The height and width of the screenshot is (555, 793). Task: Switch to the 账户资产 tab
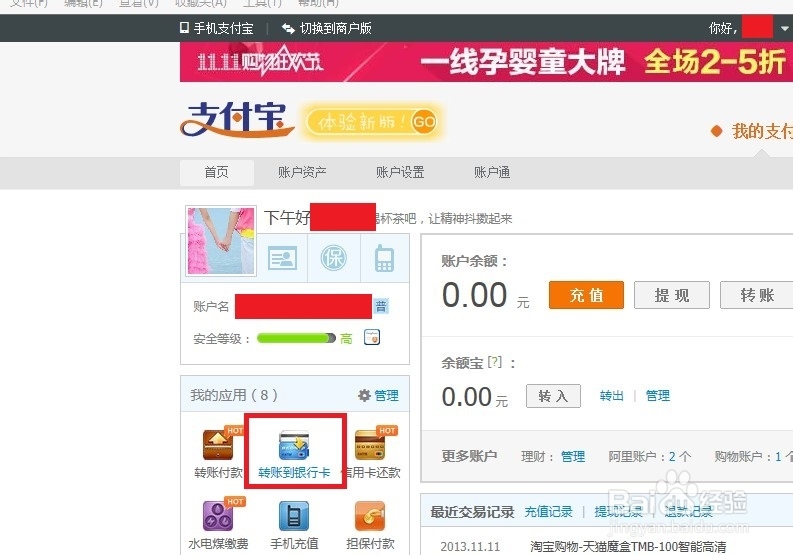(302, 173)
